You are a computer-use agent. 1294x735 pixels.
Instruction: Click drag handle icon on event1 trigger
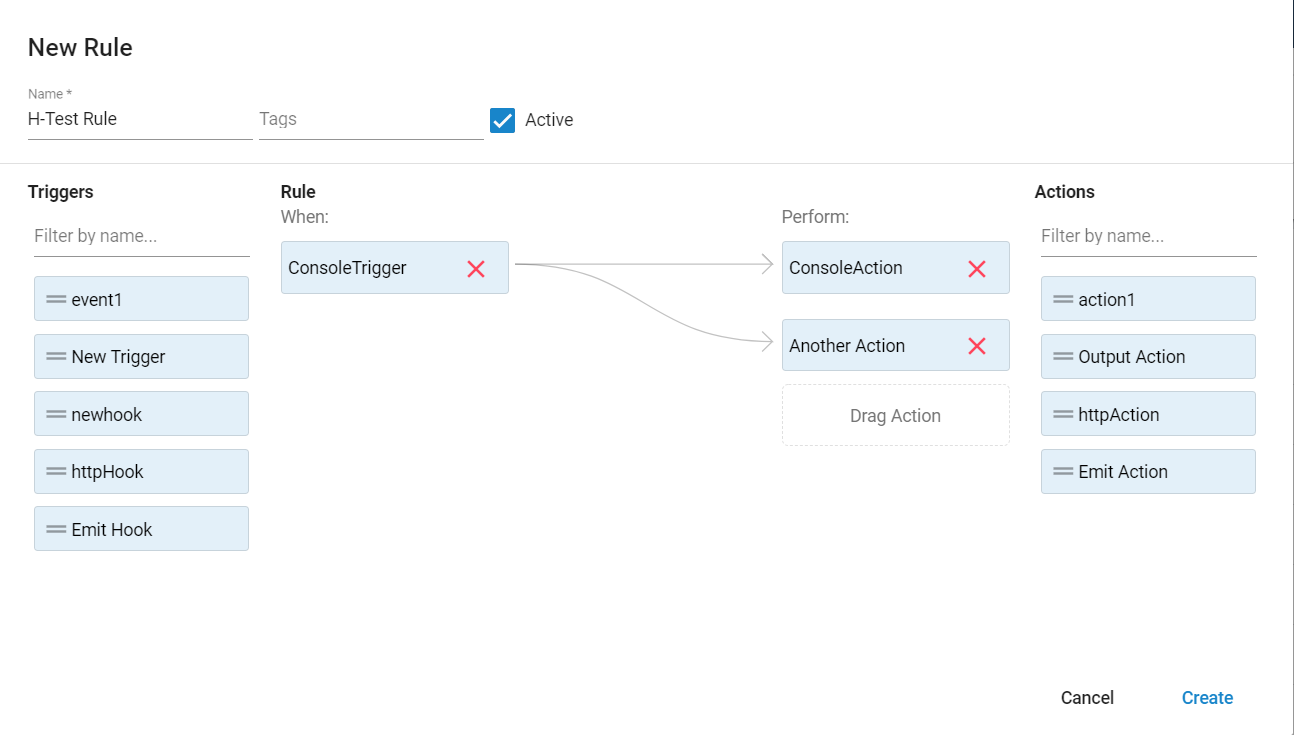pyautogui.click(x=56, y=299)
